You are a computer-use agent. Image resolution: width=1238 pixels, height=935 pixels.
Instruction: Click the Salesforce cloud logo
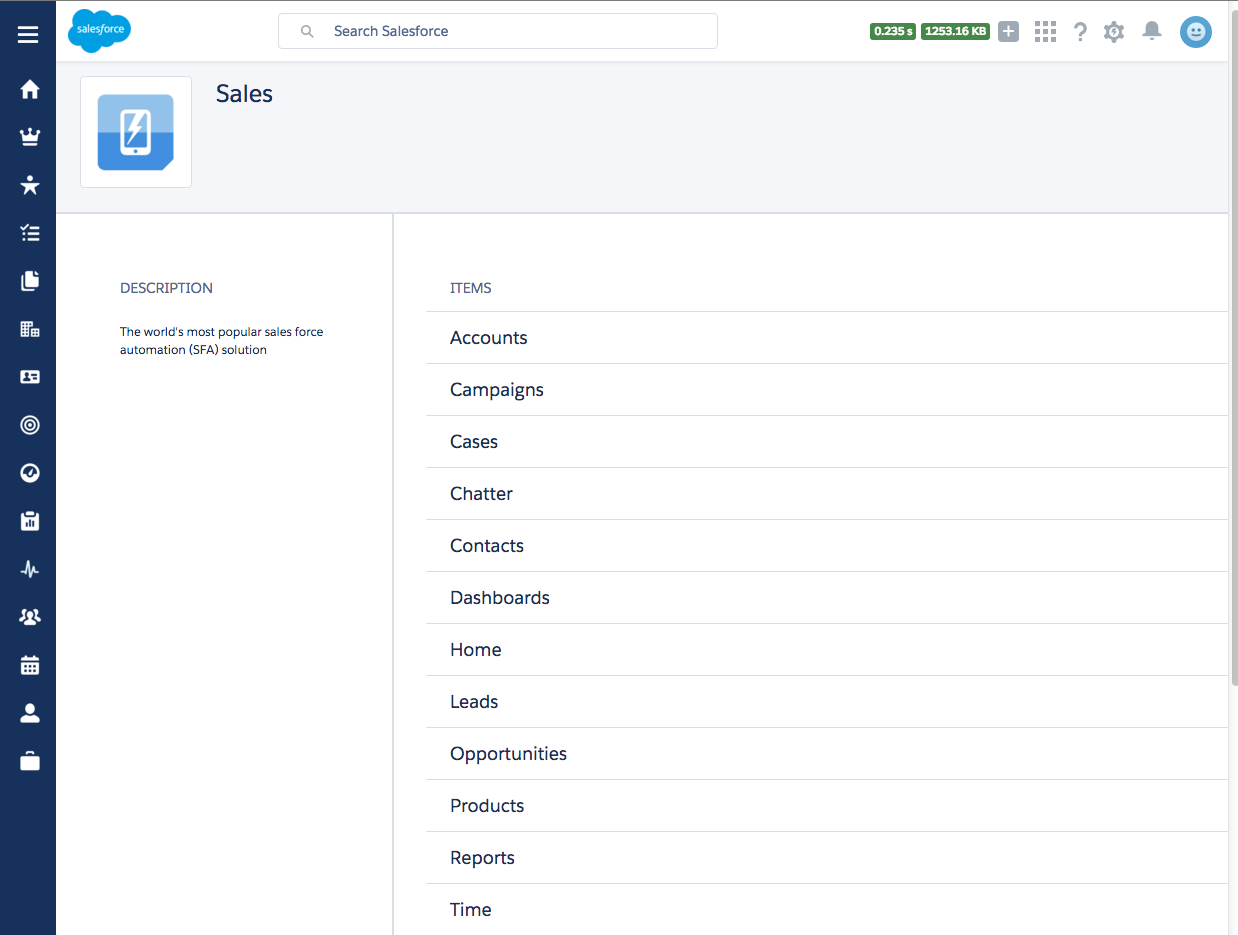[99, 31]
